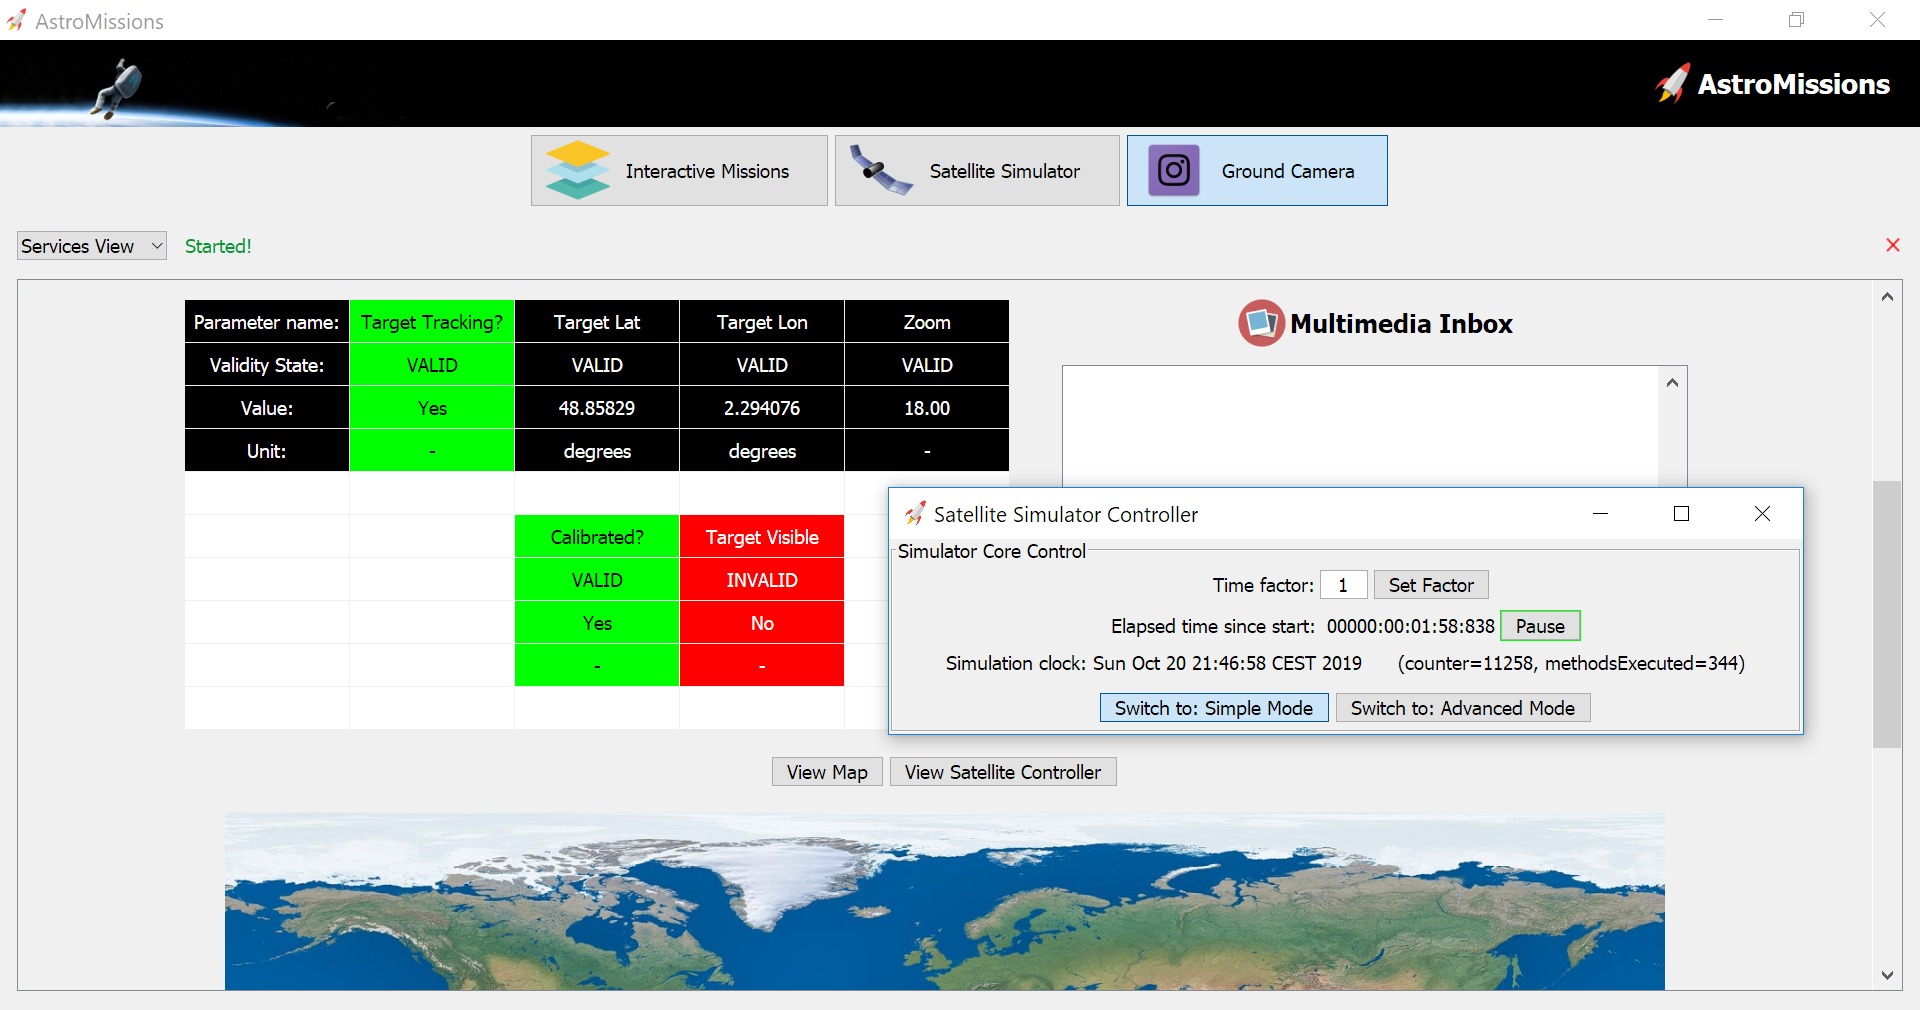Click the Interactive Missions layers icon
This screenshot has height=1010, width=1920.
point(577,171)
